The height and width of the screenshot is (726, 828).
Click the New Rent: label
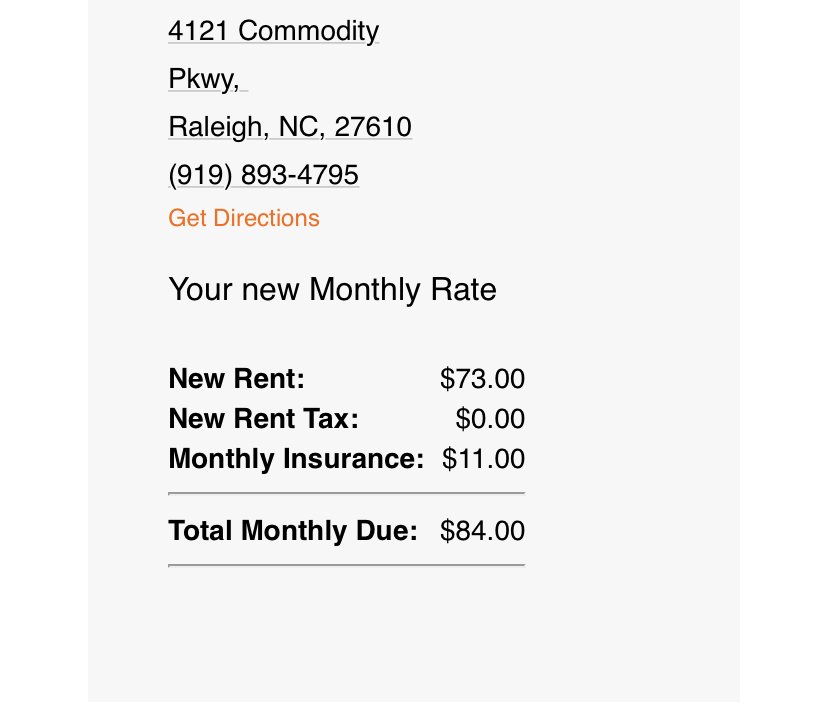click(236, 379)
